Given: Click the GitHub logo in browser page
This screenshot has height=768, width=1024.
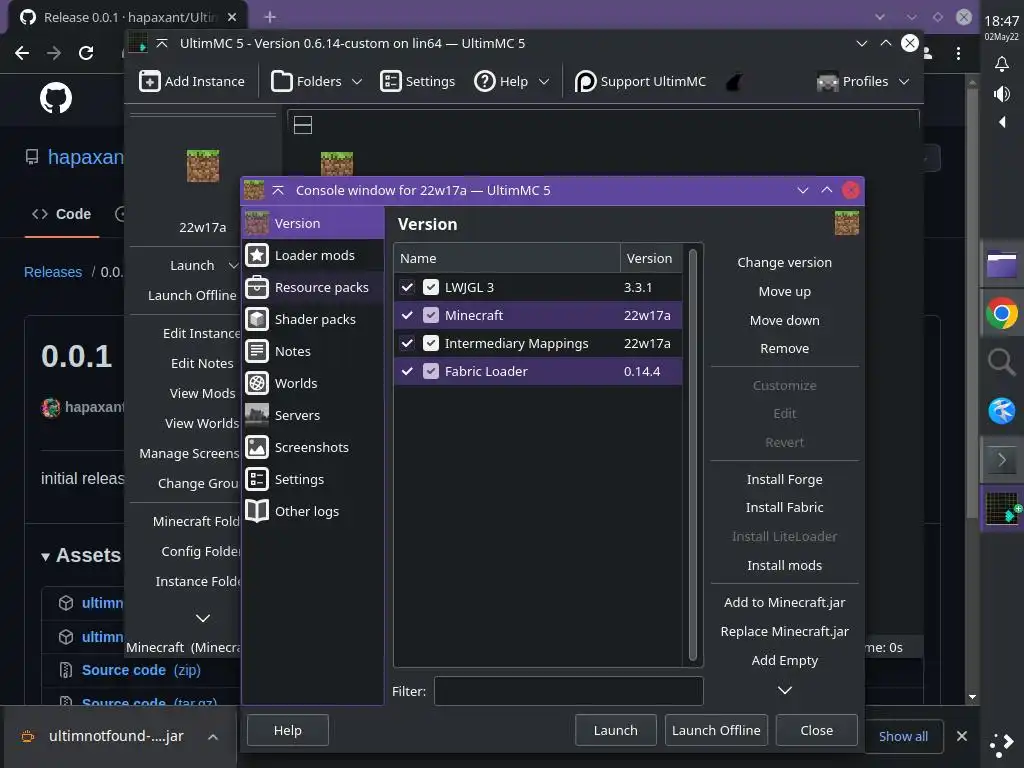Looking at the screenshot, I should point(56,99).
